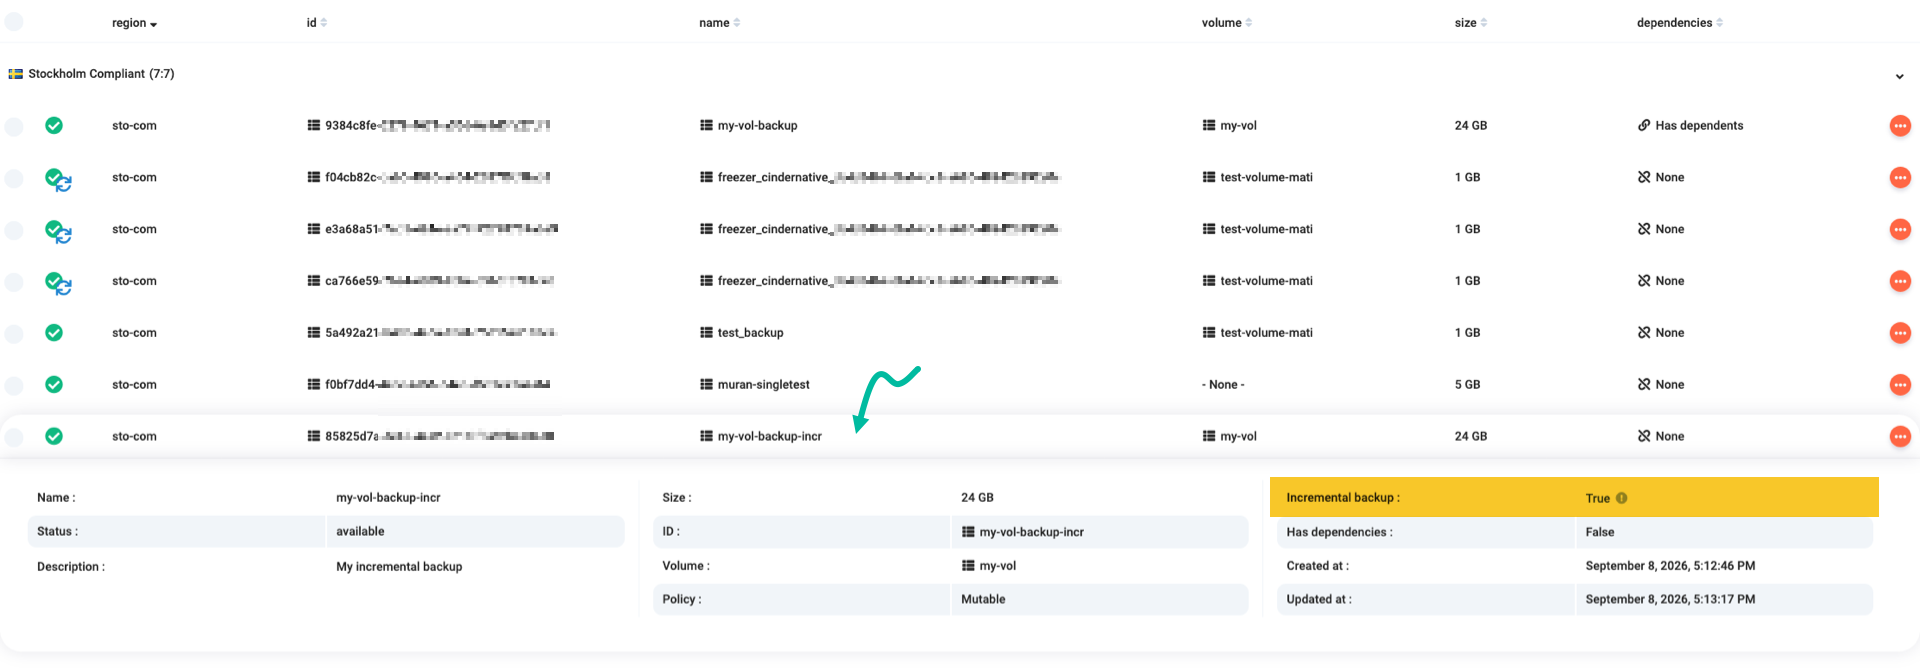Sort by volume column
Viewport: 1920px width, 670px height.
click(x=1227, y=23)
